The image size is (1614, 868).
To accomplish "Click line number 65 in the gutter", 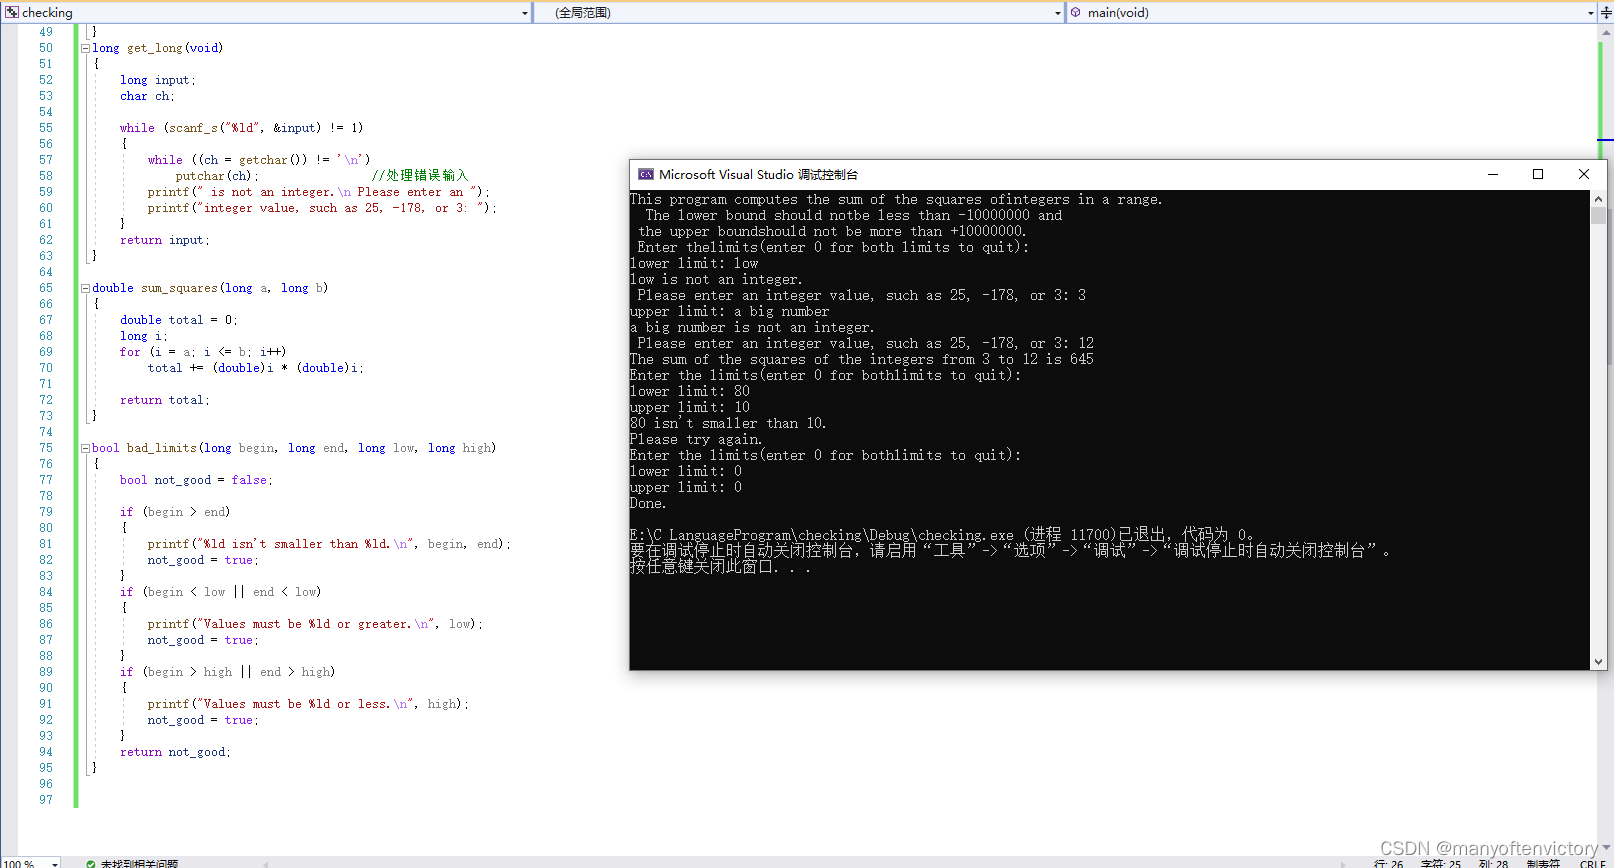I will tap(46, 288).
